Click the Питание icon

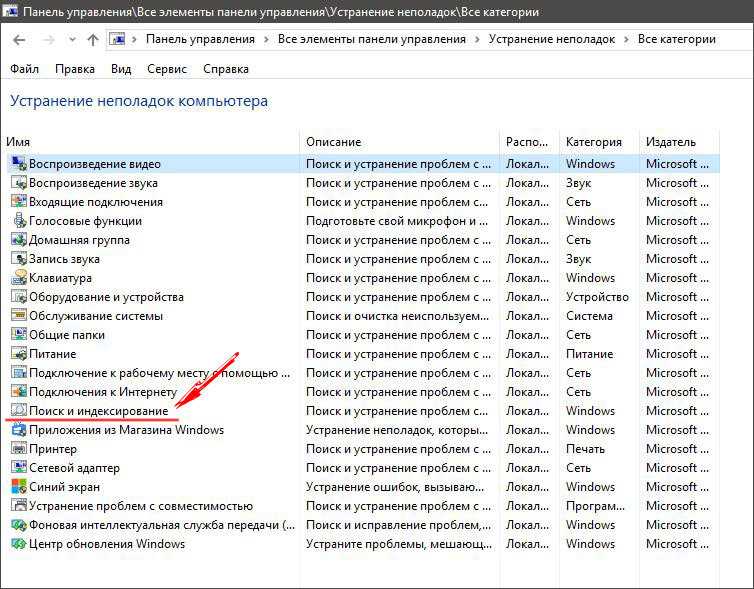tap(19, 354)
